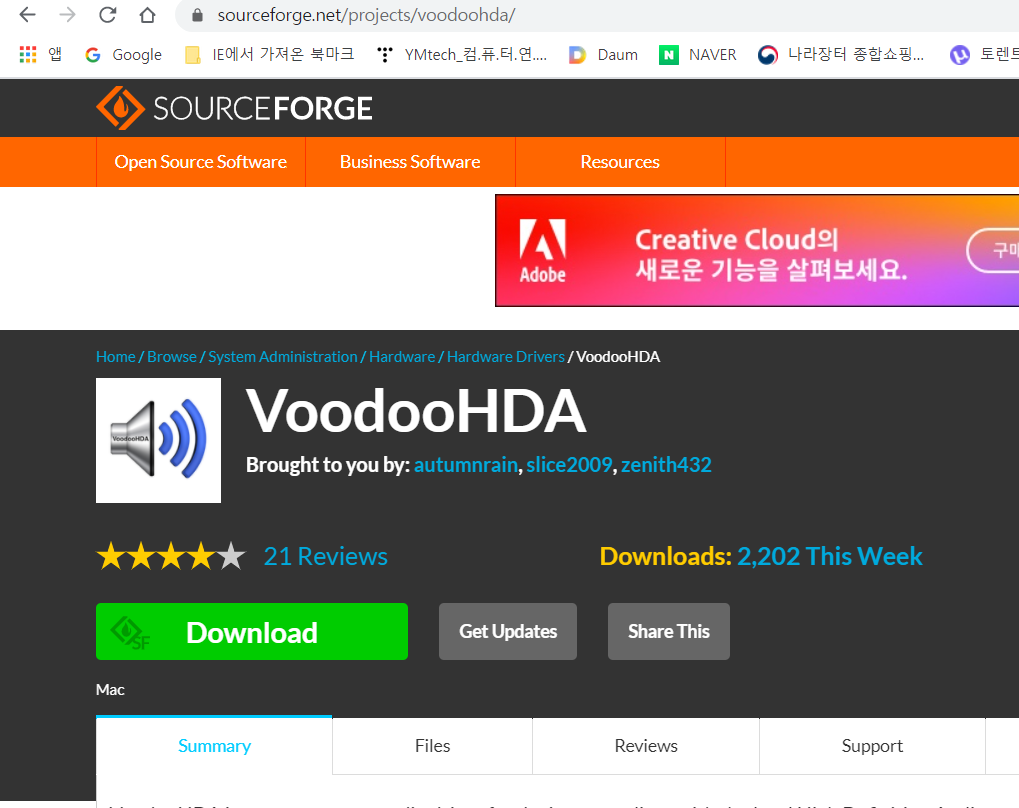Open the apps grid bookmark icon

[x=28, y=55]
